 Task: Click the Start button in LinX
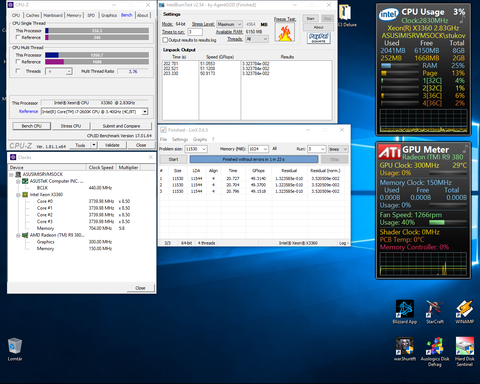173,159
